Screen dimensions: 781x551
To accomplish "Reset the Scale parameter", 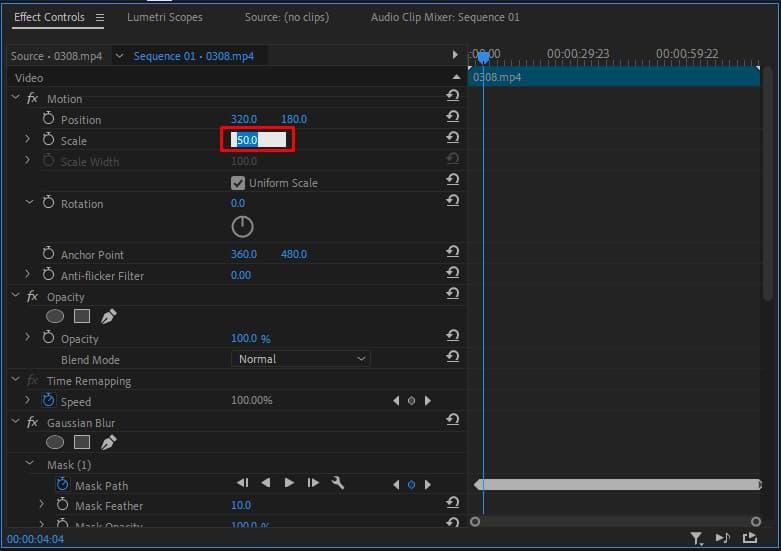I will (x=453, y=138).
